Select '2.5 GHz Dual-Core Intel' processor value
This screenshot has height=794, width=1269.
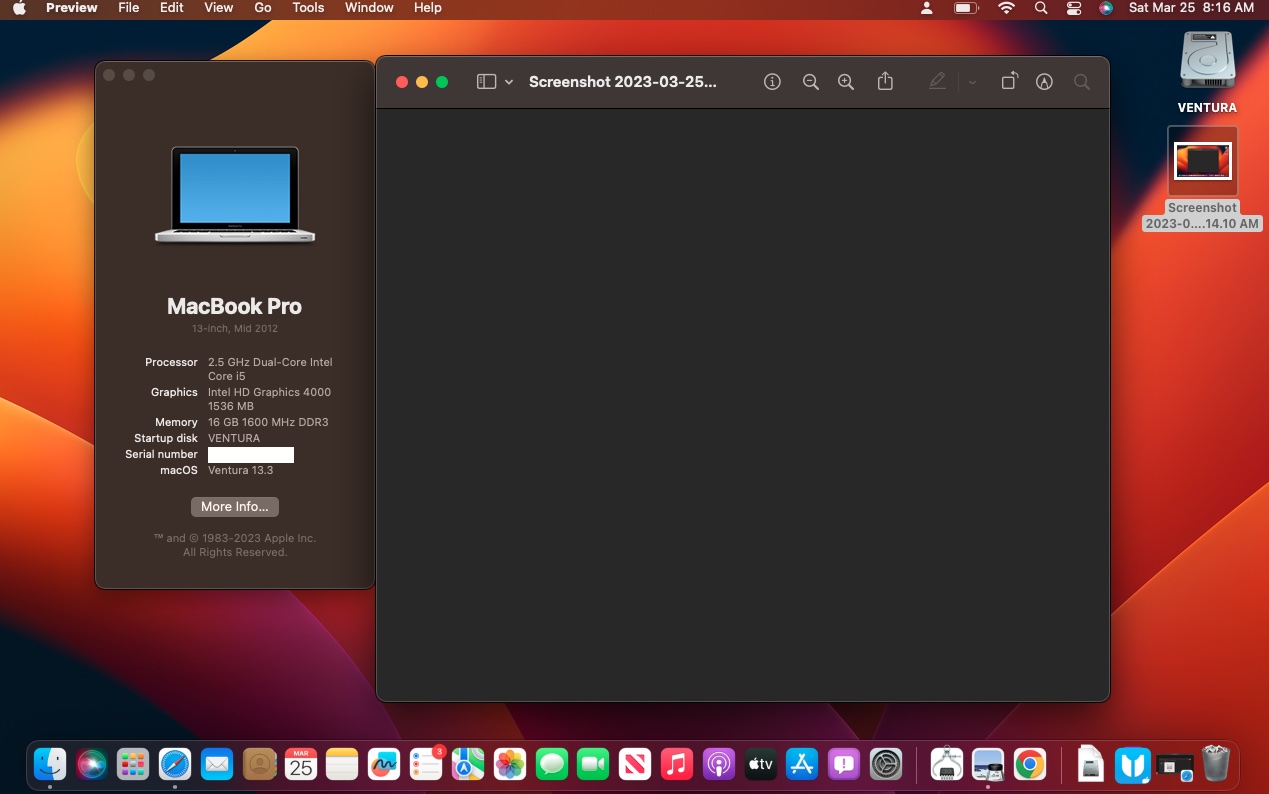tap(270, 362)
